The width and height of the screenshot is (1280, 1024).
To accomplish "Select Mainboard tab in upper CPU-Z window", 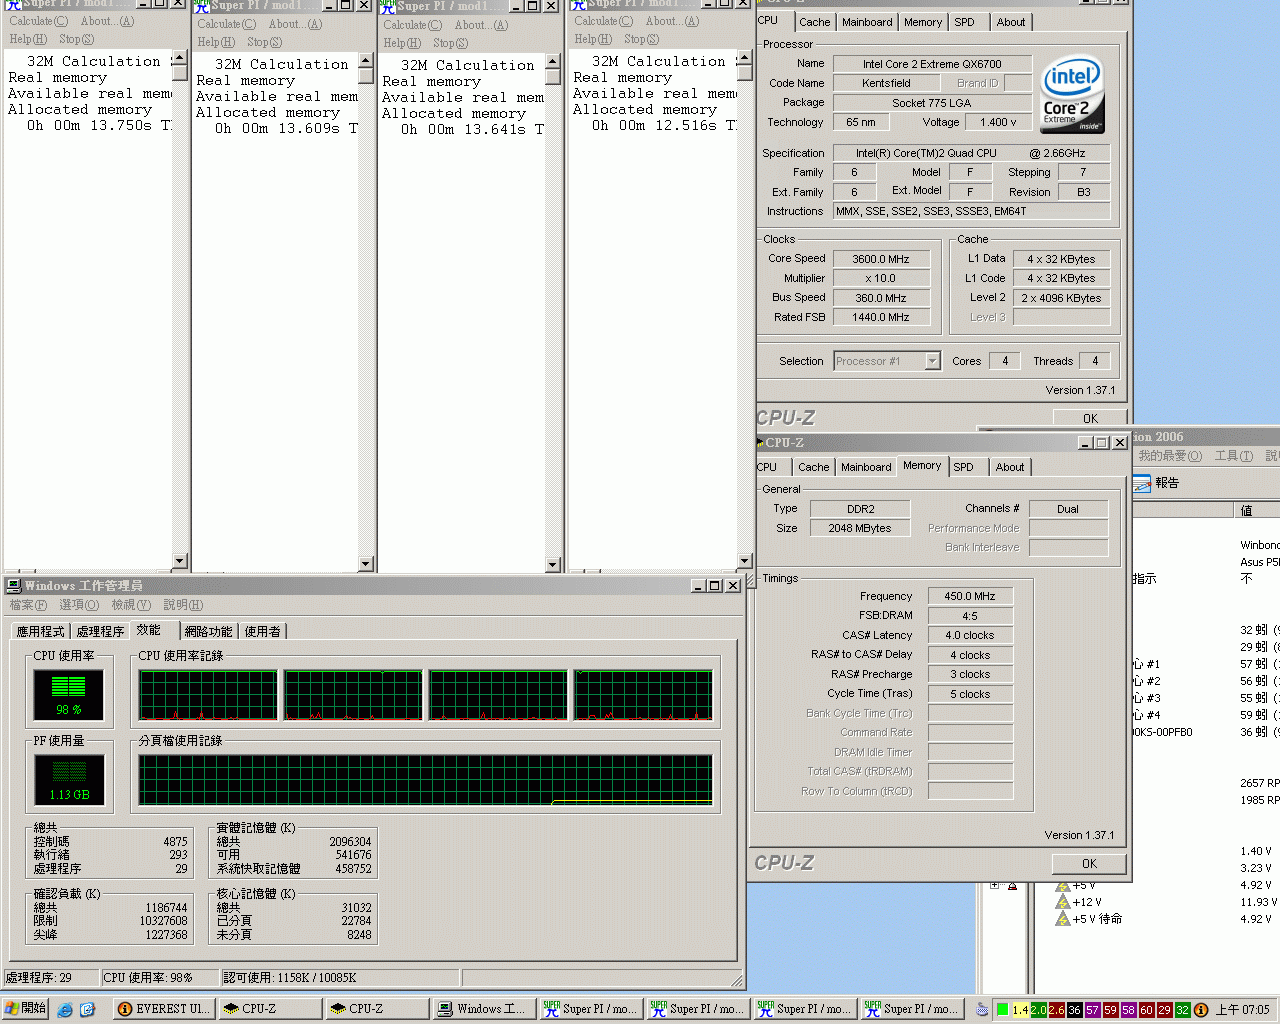I will click(867, 22).
